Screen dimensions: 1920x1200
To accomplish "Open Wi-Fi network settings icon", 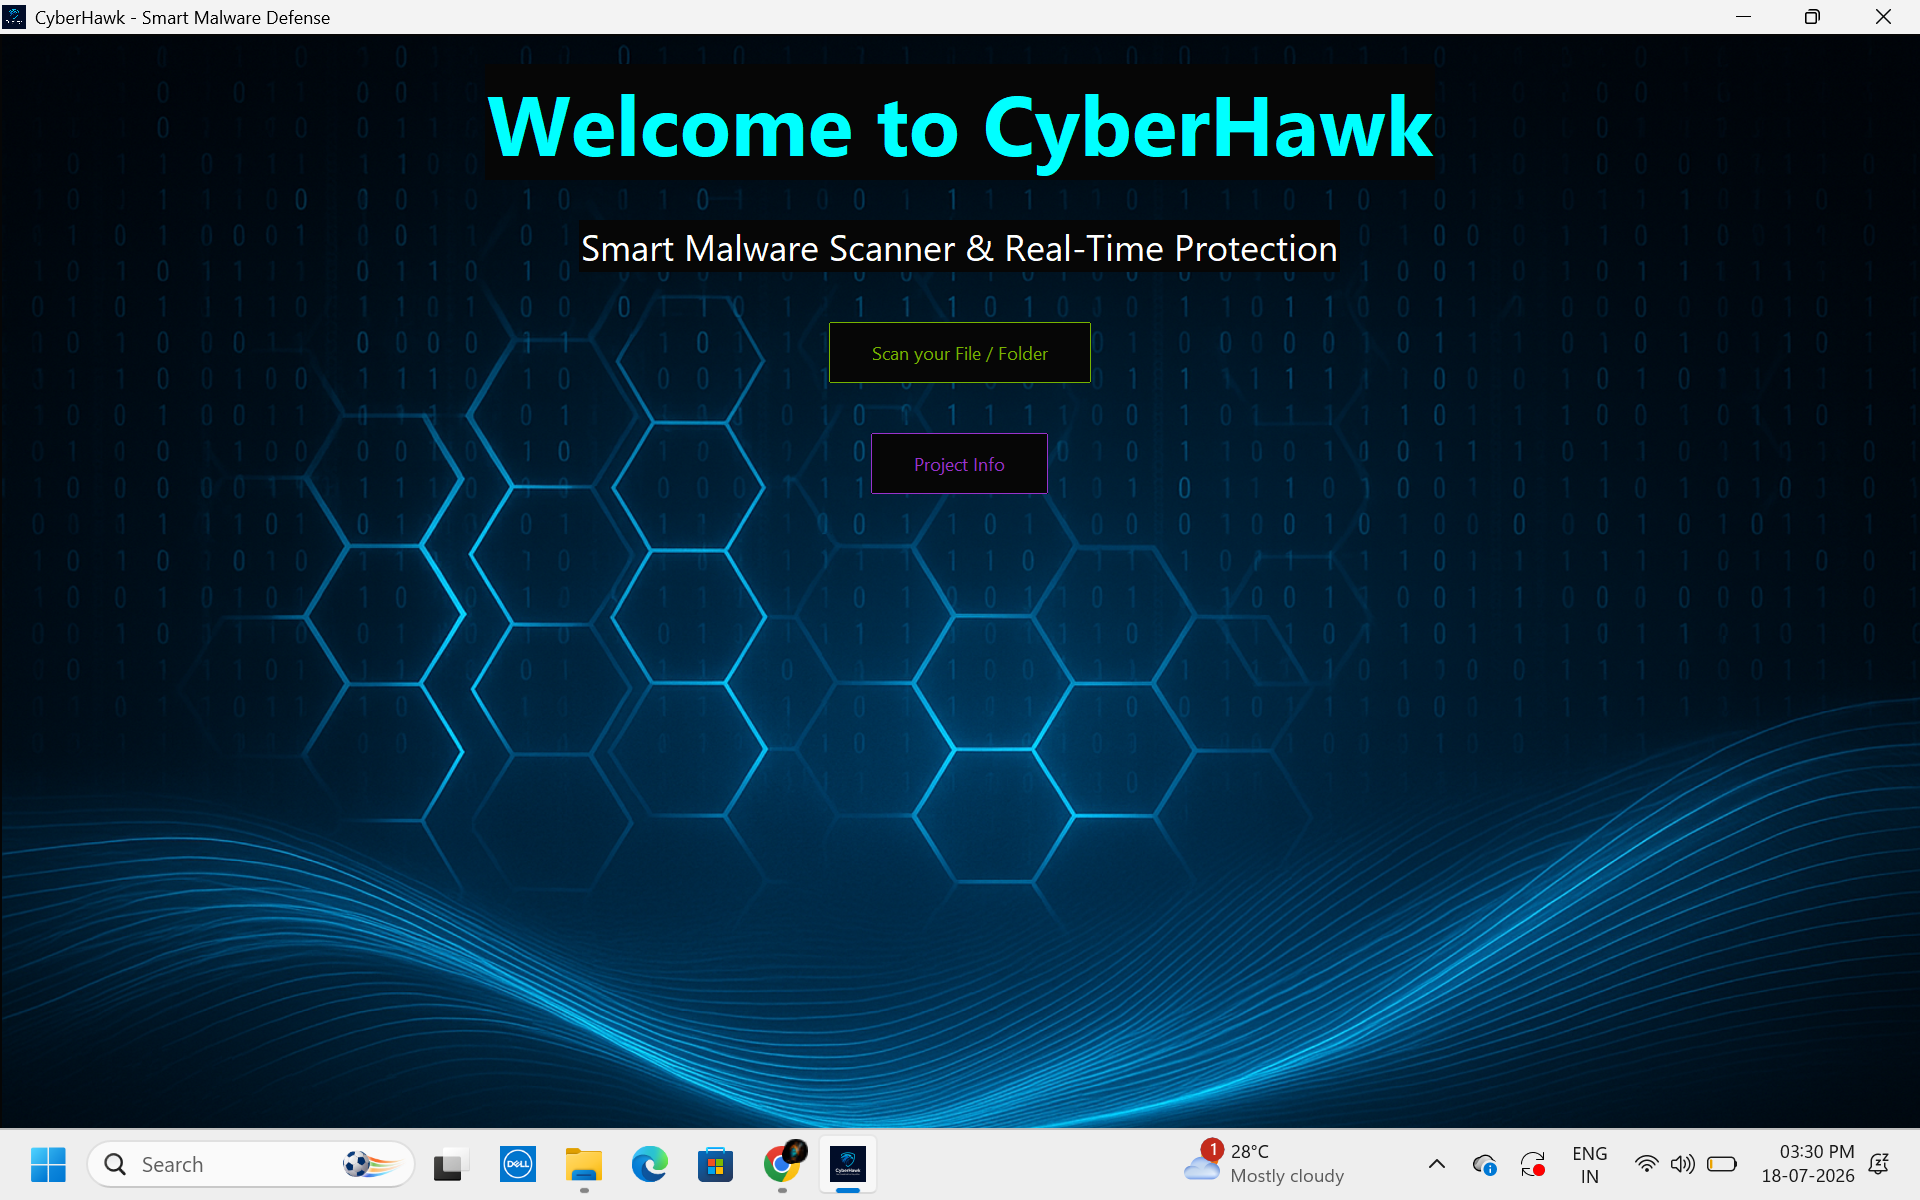I will [1646, 1164].
